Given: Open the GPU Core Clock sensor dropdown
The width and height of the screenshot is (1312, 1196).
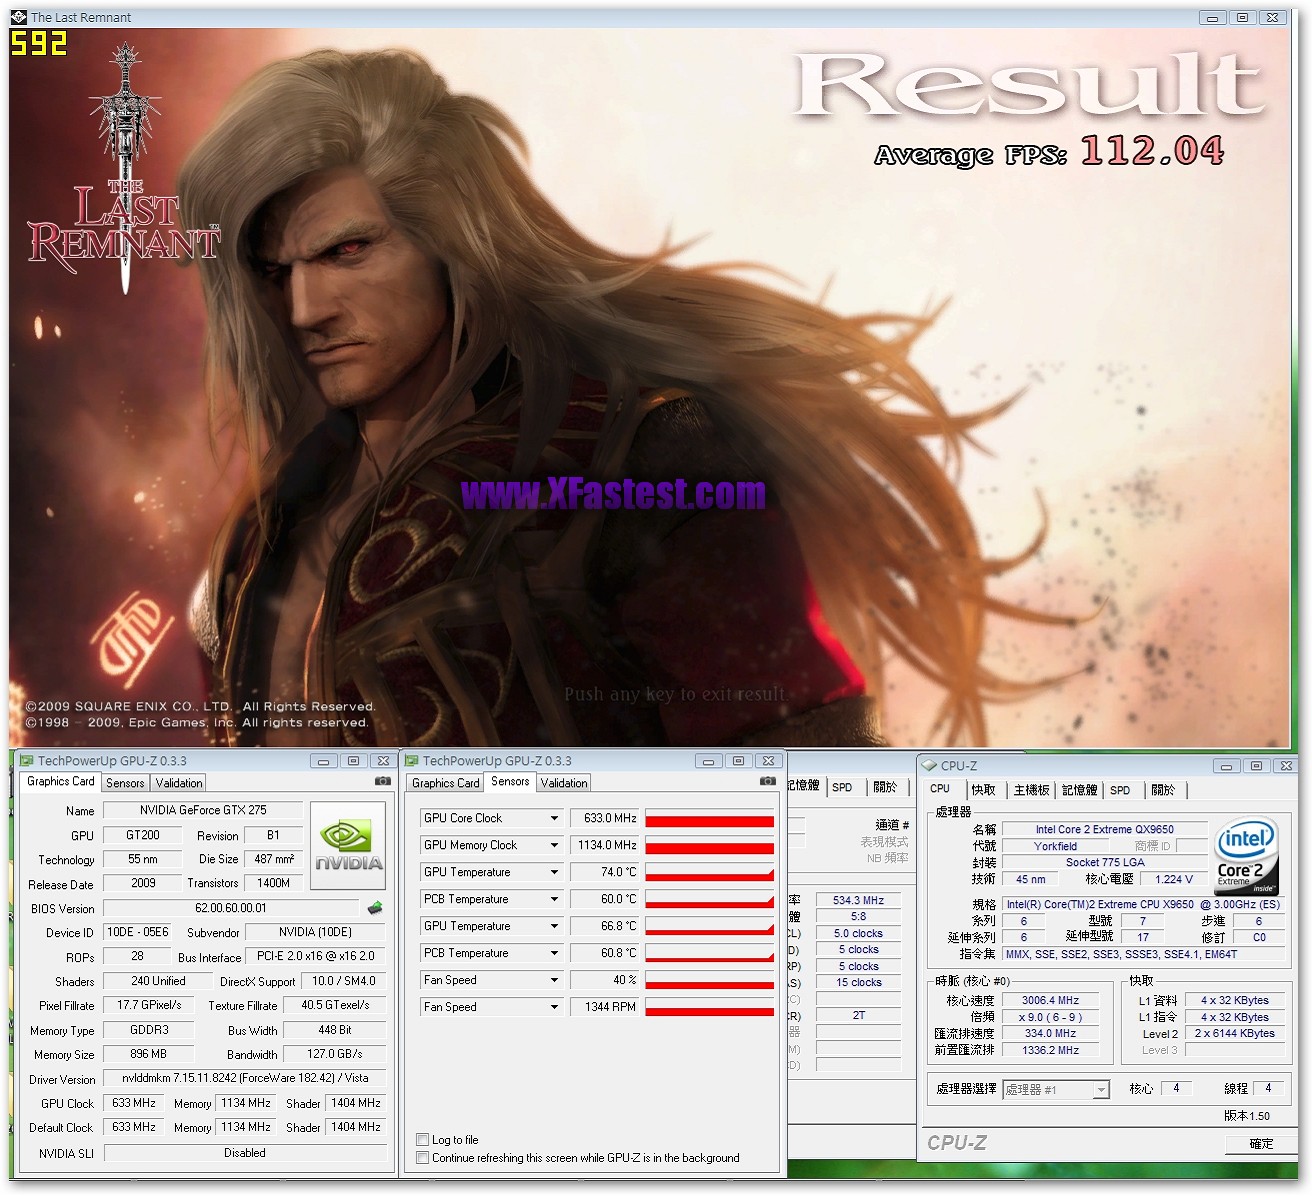Looking at the screenshot, I should click(x=554, y=818).
